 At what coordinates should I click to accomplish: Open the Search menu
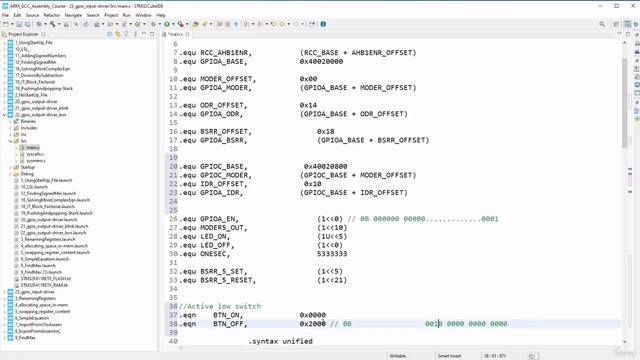(93, 15)
